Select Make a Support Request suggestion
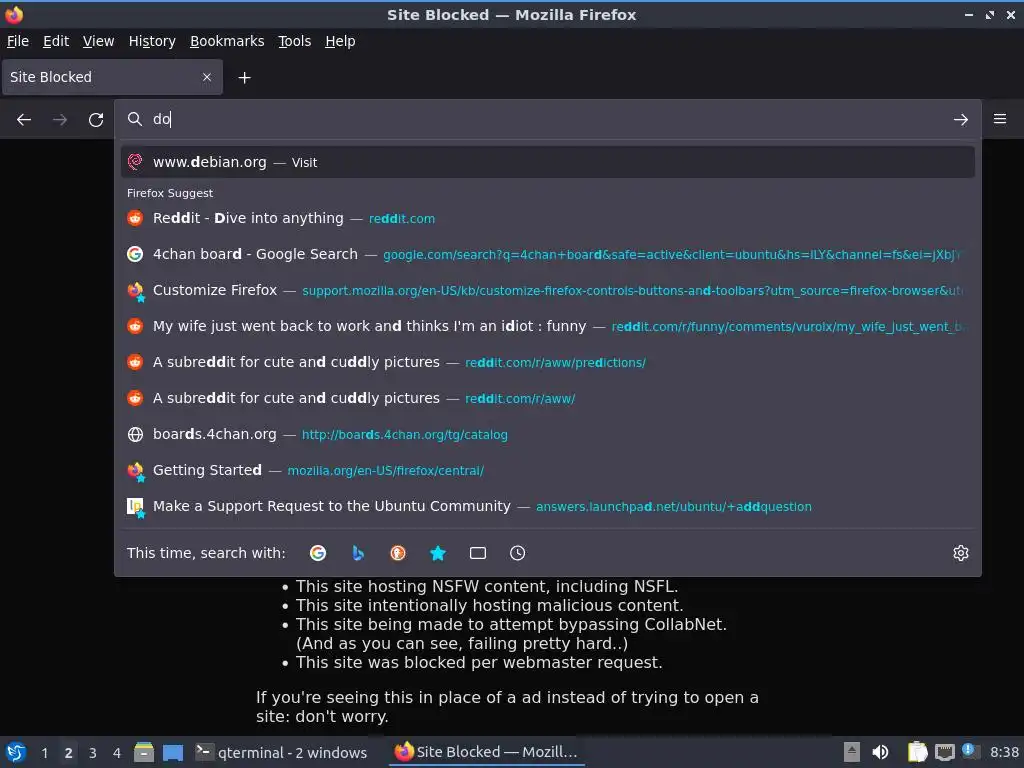1024x768 pixels. tap(547, 506)
